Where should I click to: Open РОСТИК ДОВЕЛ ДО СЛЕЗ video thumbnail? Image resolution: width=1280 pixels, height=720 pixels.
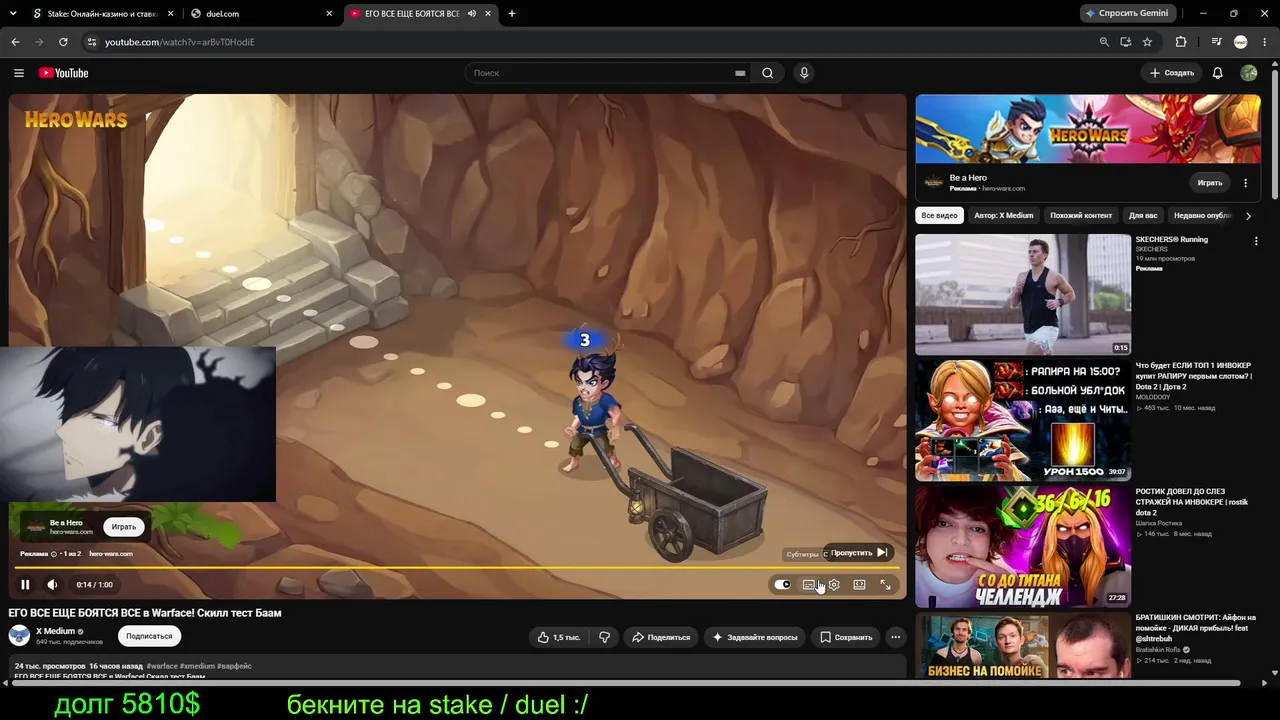point(1023,546)
